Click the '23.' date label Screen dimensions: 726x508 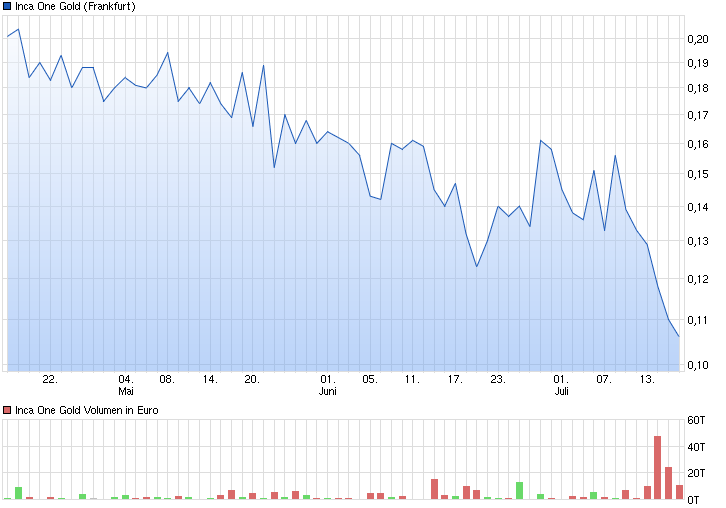coord(498,380)
